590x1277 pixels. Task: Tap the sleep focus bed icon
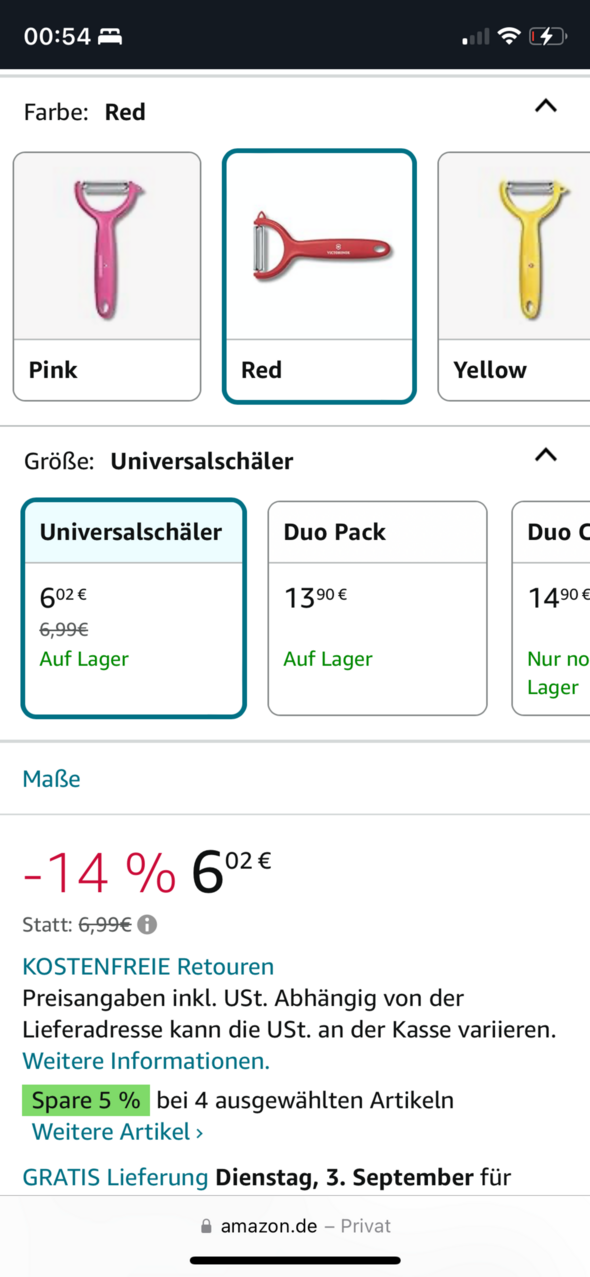pos(110,37)
